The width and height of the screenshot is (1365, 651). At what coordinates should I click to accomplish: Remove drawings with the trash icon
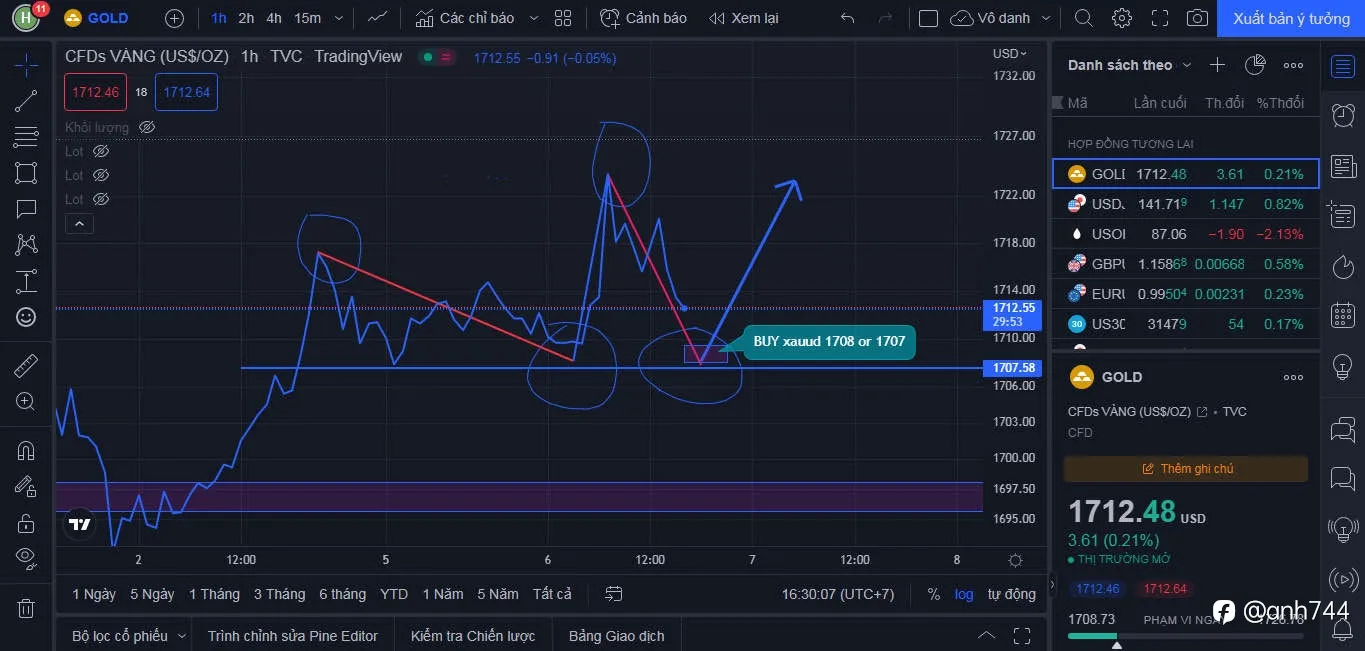26,608
